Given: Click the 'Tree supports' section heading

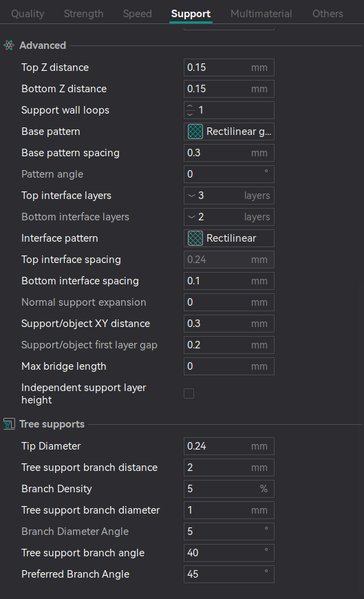Looking at the screenshot, I should pyautogui.click(x=52, y=424).
